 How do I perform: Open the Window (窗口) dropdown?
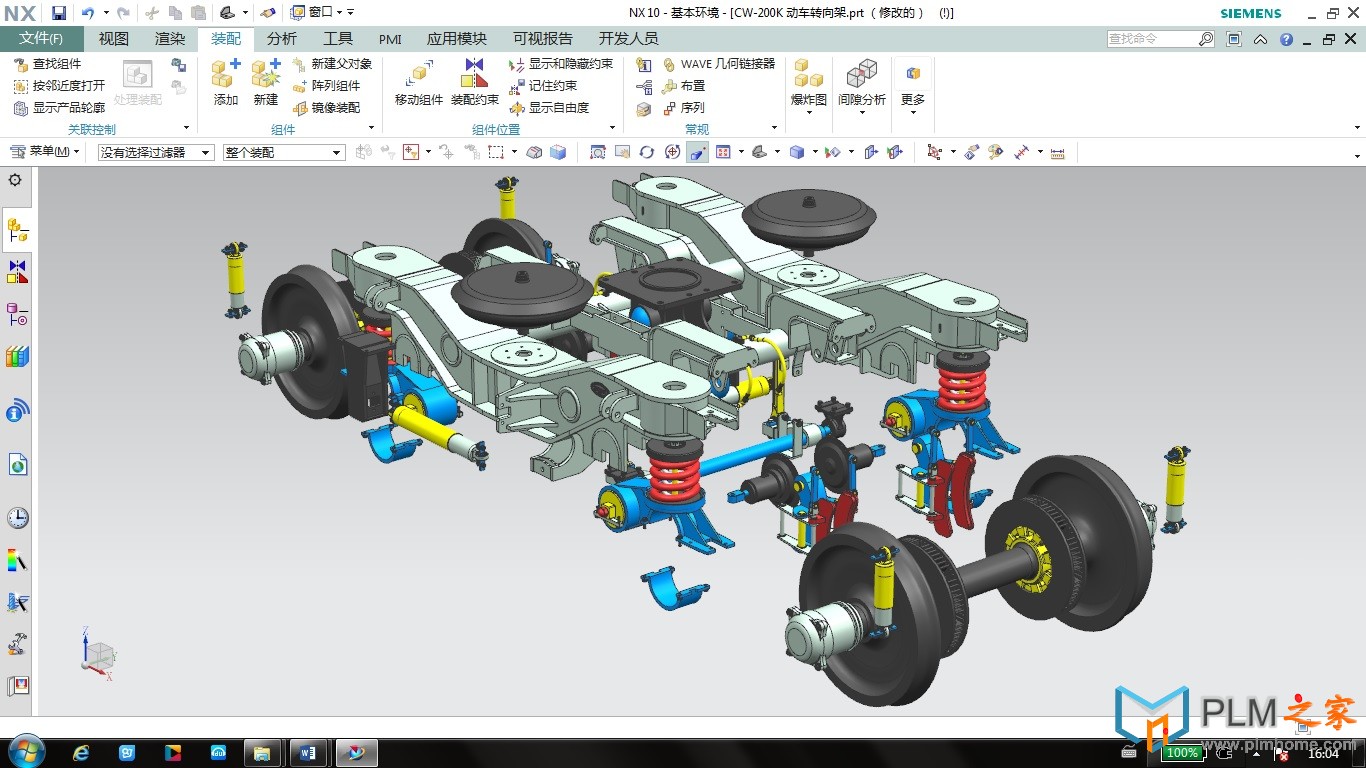pos(315,12)
